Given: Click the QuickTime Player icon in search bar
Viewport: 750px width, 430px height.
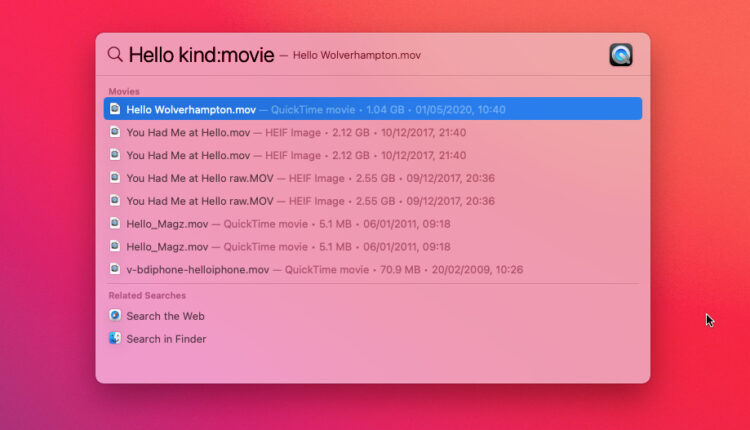Looking at the screenshot, I should pos(621,55).
